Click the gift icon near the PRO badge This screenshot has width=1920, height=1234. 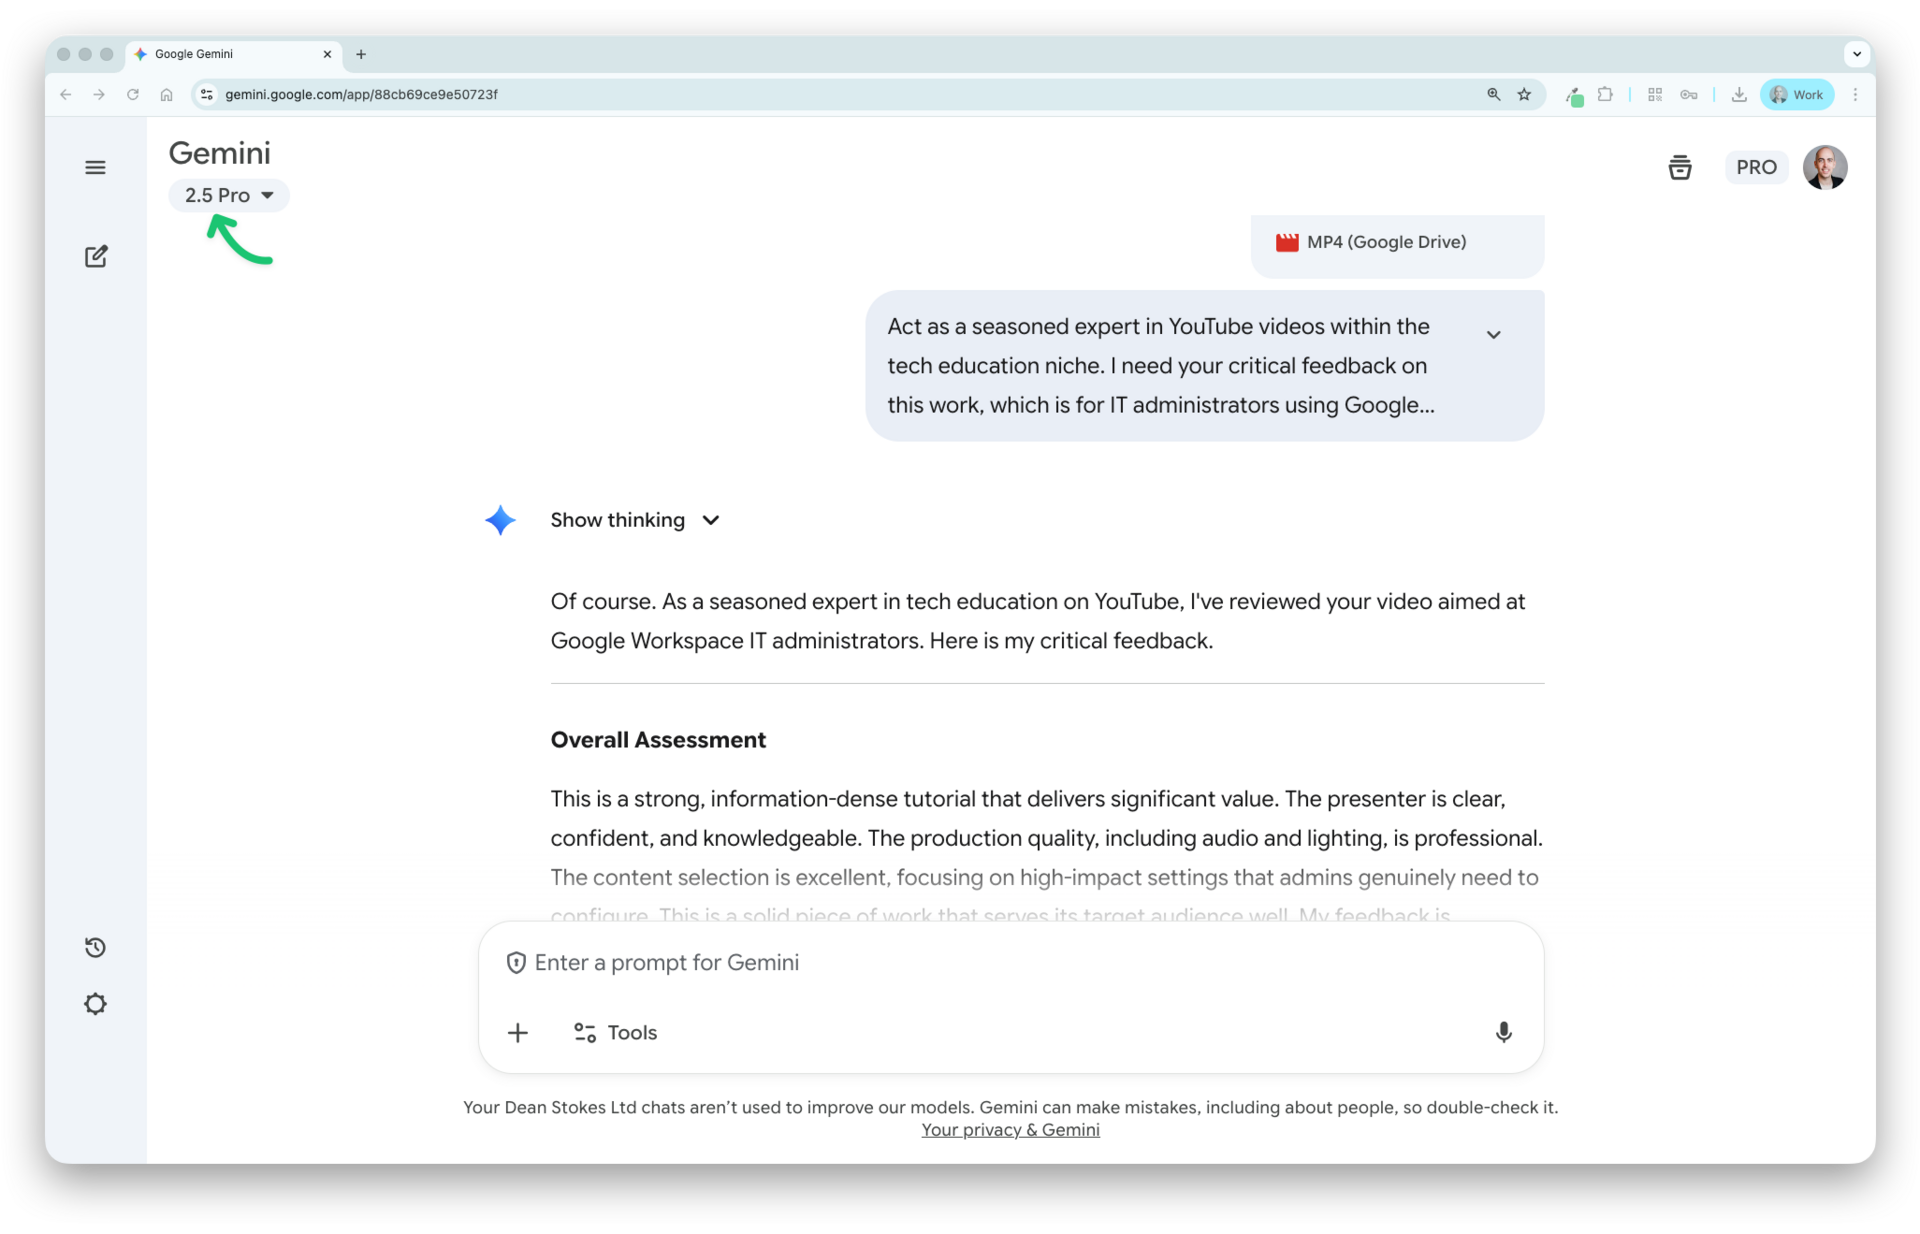click(x=1680, y=167)
